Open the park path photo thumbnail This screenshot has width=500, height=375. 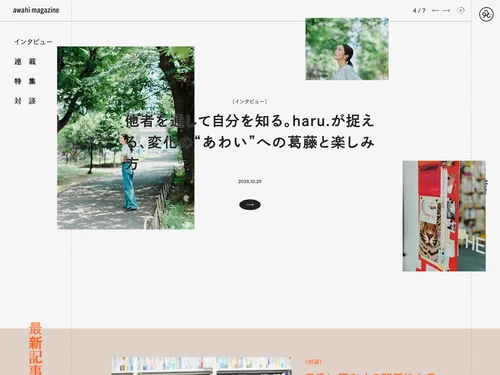[x=126, y=138]
